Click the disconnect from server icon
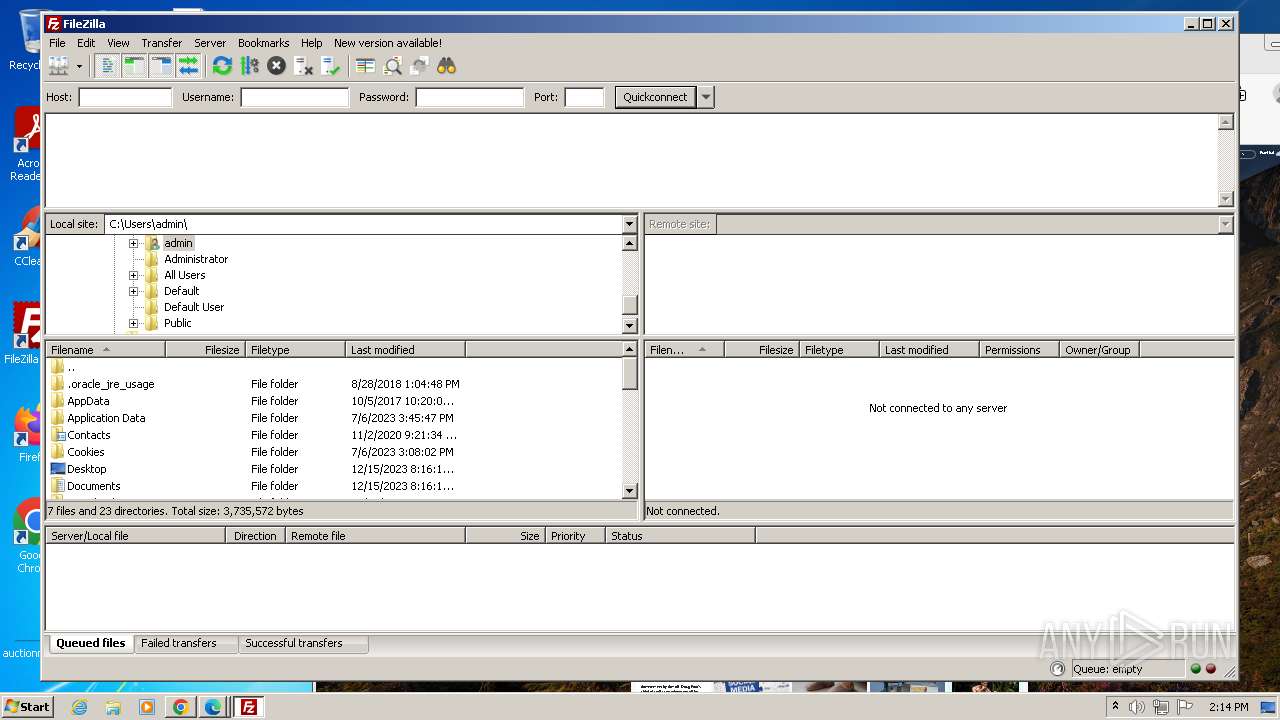The height and width of the screenshot is (720, 1280). point(304,66)
